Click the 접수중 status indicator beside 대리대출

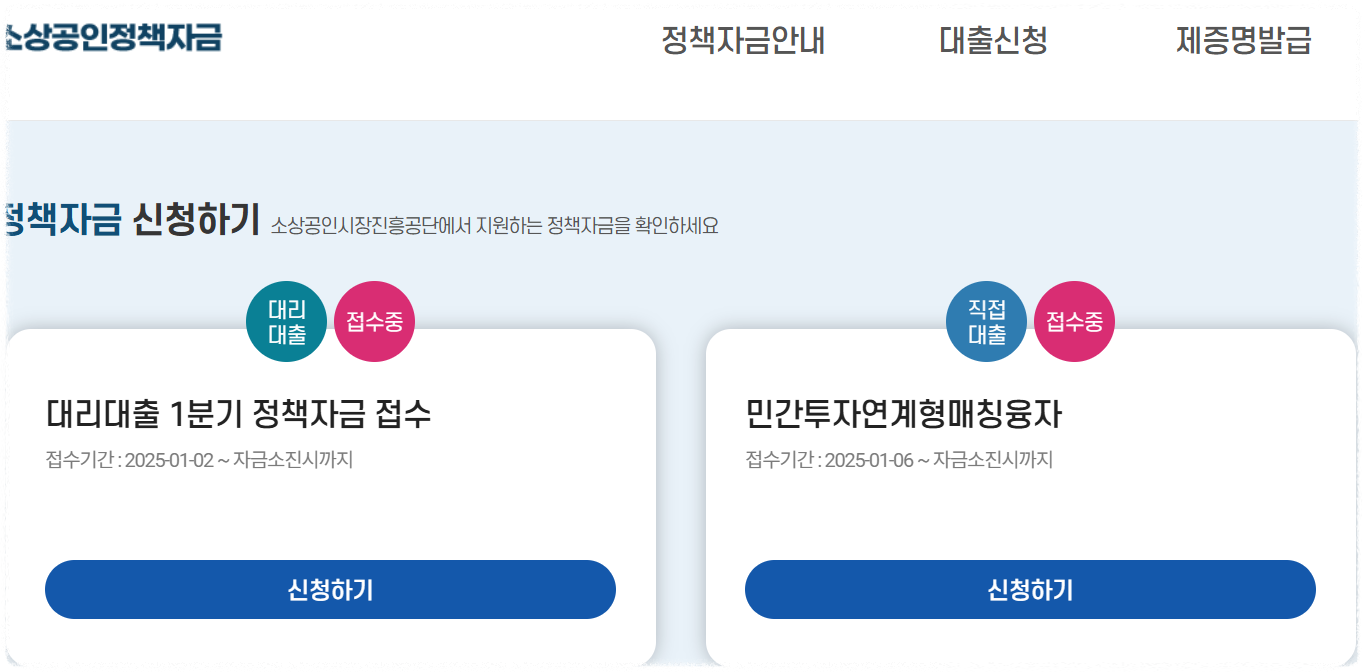coord(374,322)
